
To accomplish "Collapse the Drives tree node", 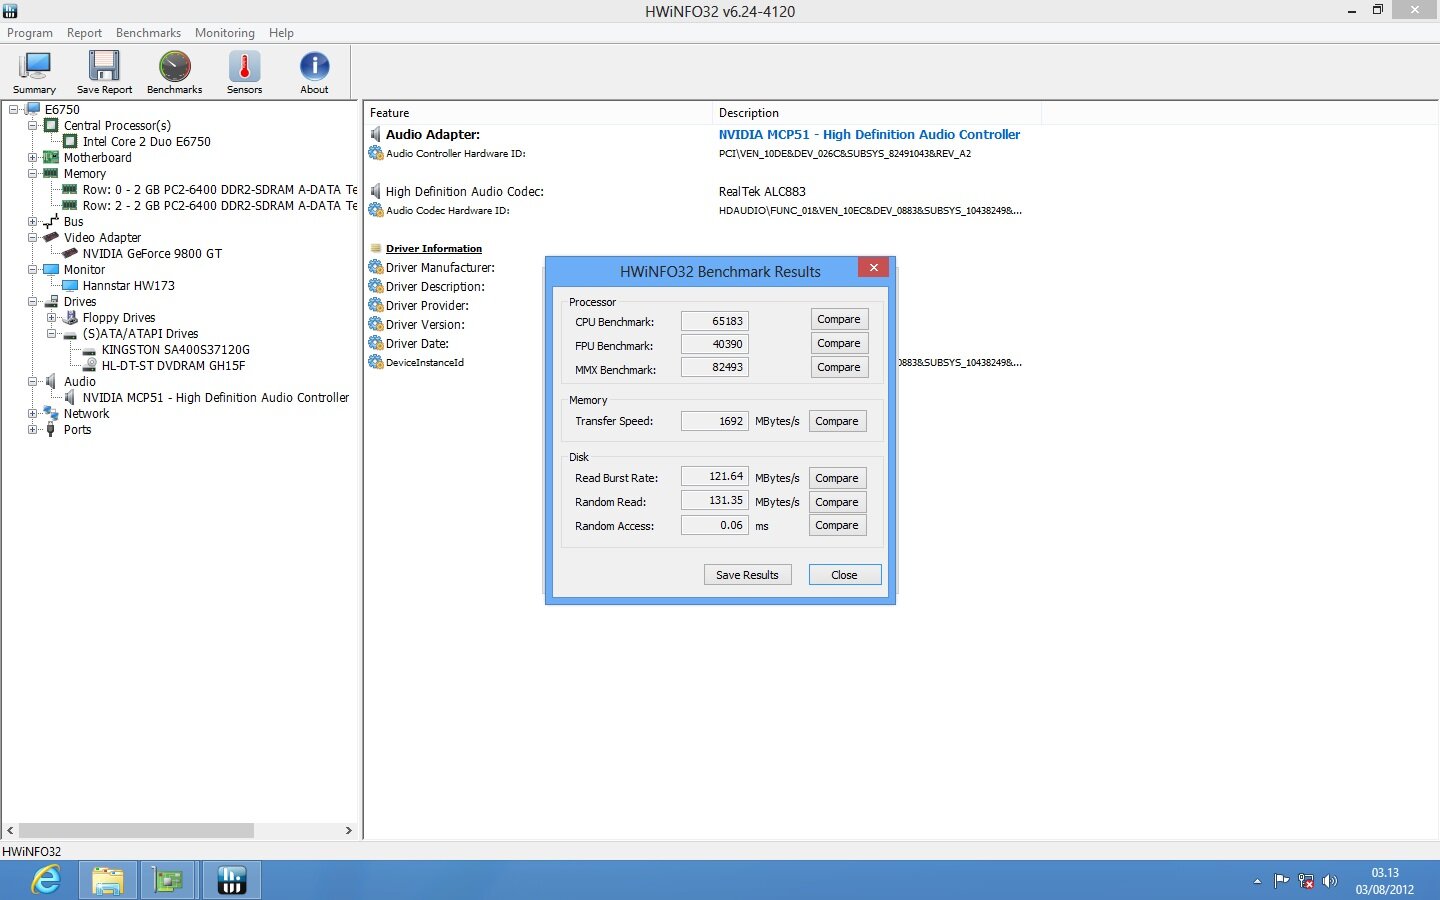I will click(33, 302).
